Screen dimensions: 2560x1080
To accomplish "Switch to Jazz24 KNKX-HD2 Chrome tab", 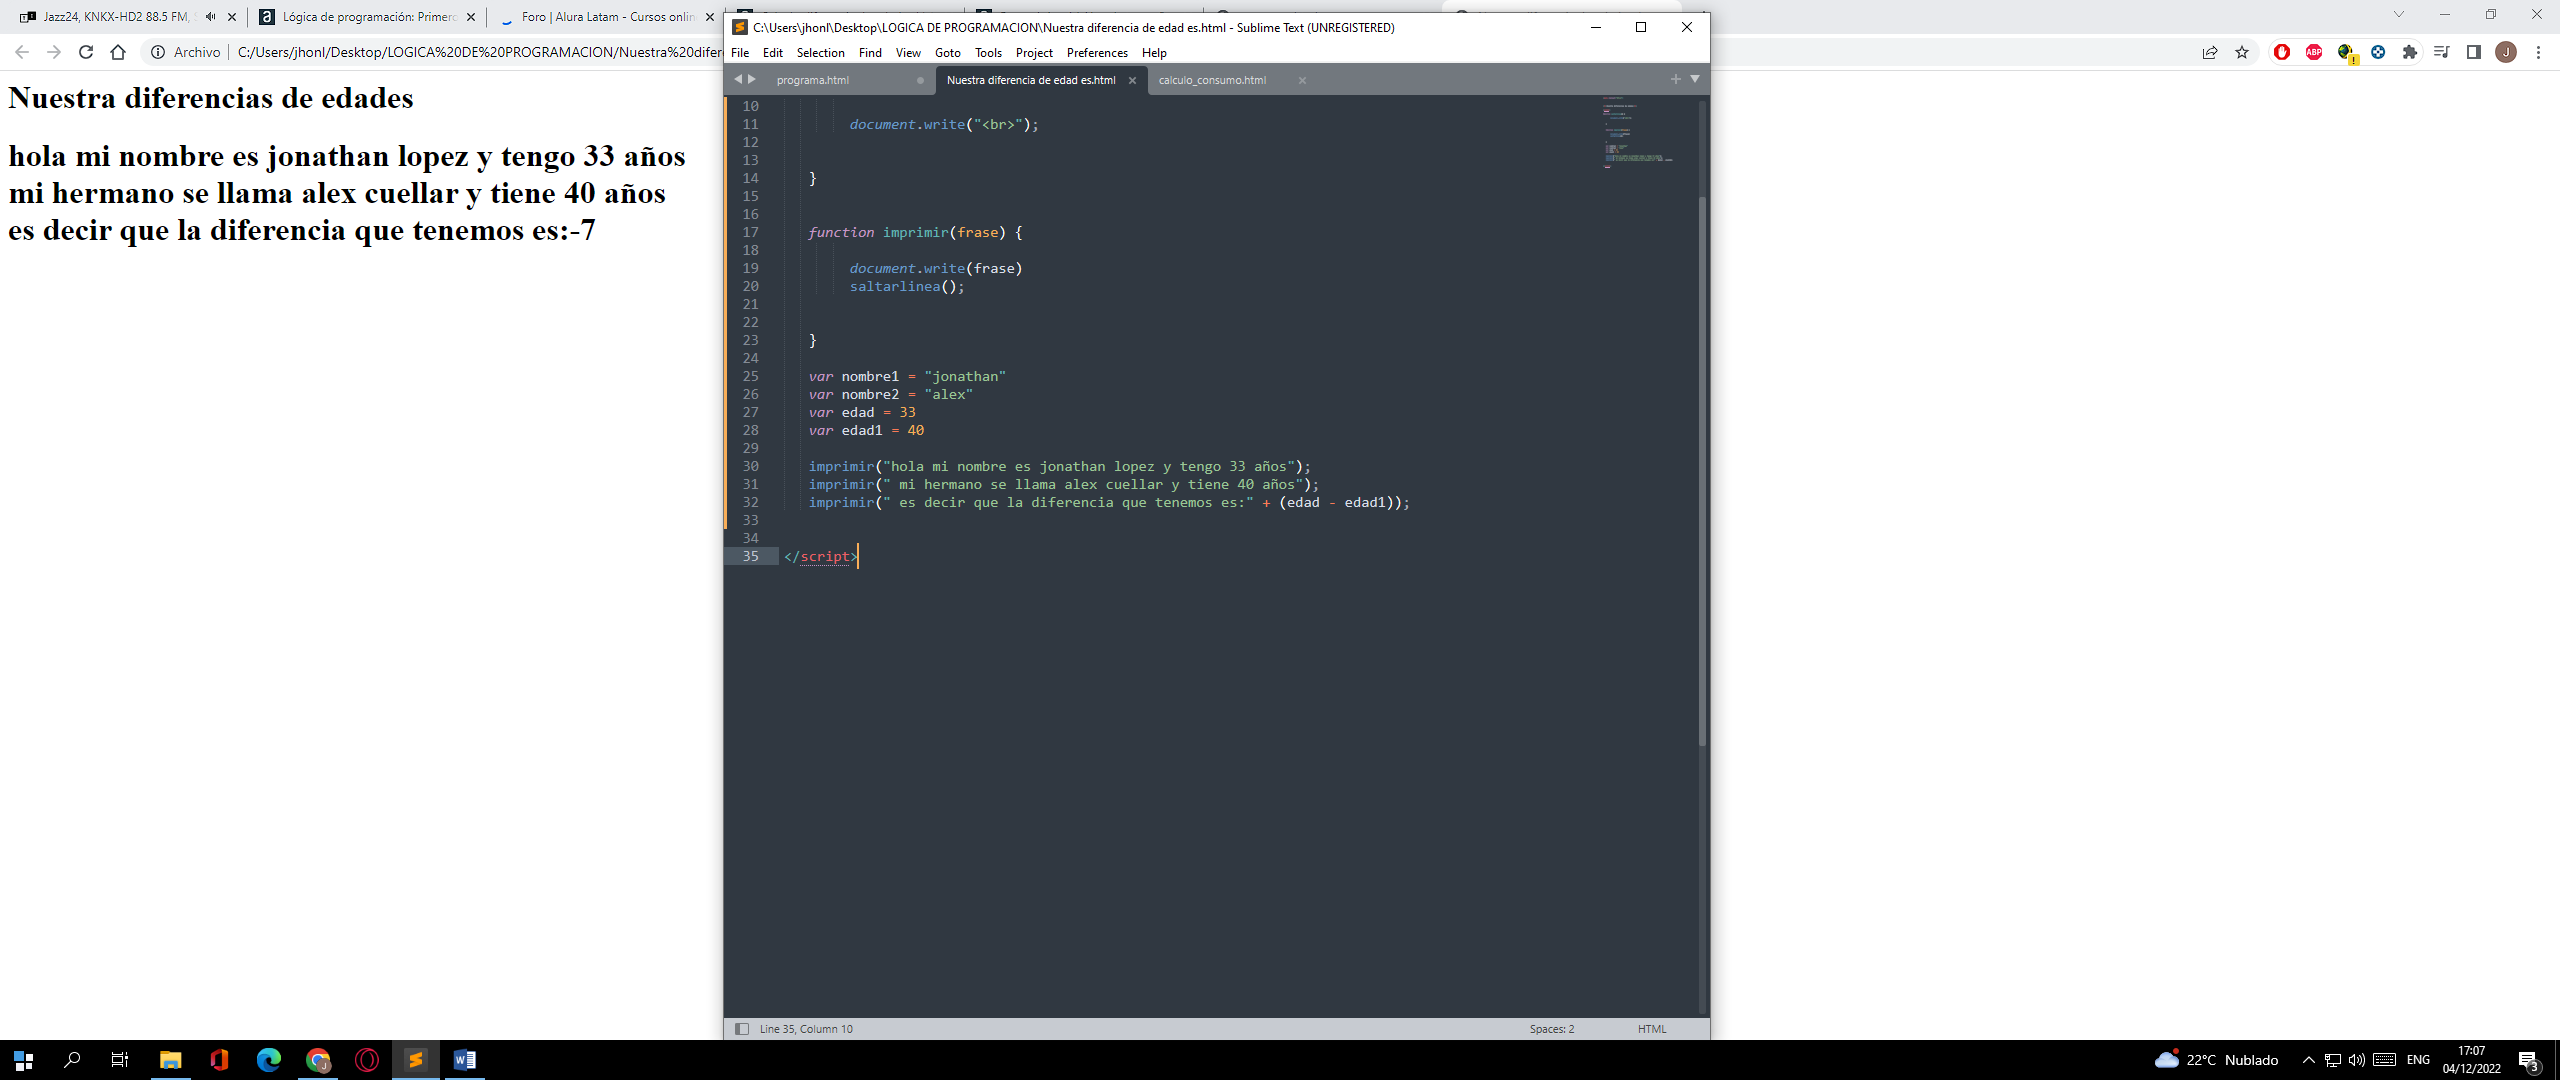I will (x=115, y=17).
